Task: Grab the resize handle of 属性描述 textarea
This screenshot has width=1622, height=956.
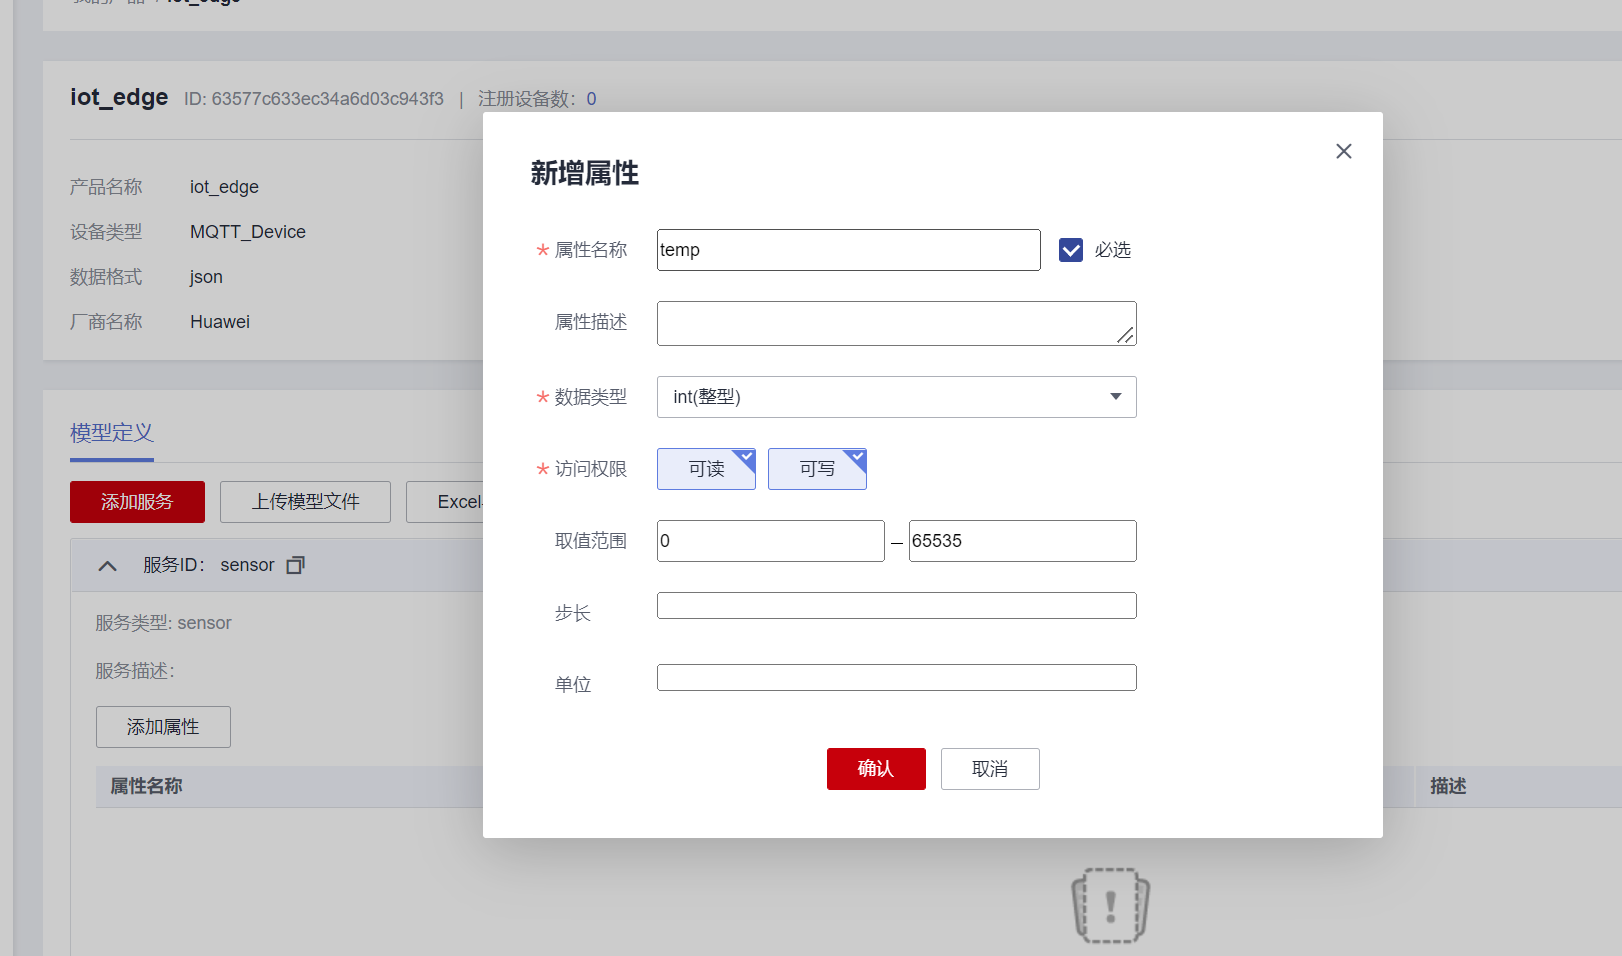Action: pyautogui.click(x=1126, y=335)
